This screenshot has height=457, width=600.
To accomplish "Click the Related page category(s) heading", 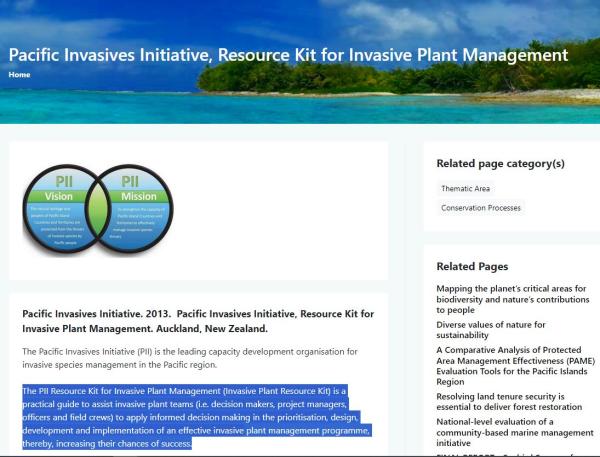I will 500,163.
